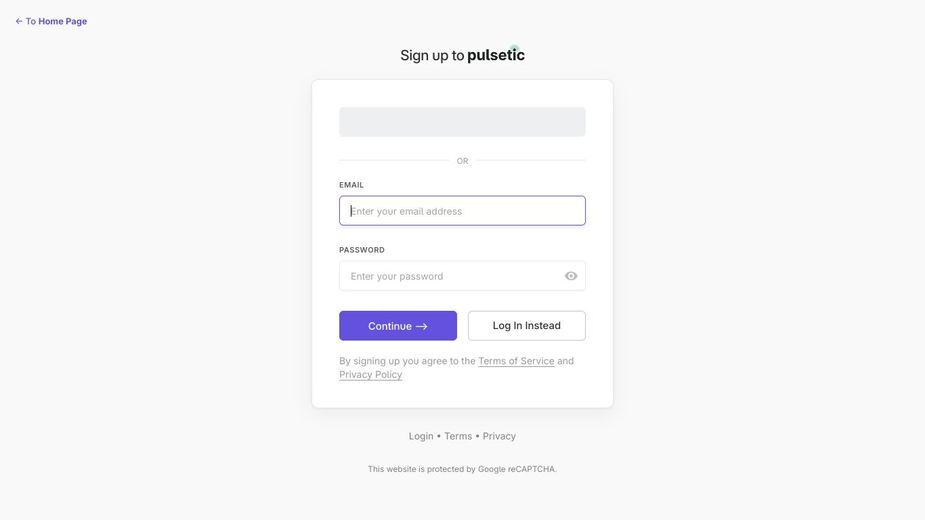The image size is (925, 520).
Task: Open the Privacy link in the footer
Action: (x=499, y=436)
